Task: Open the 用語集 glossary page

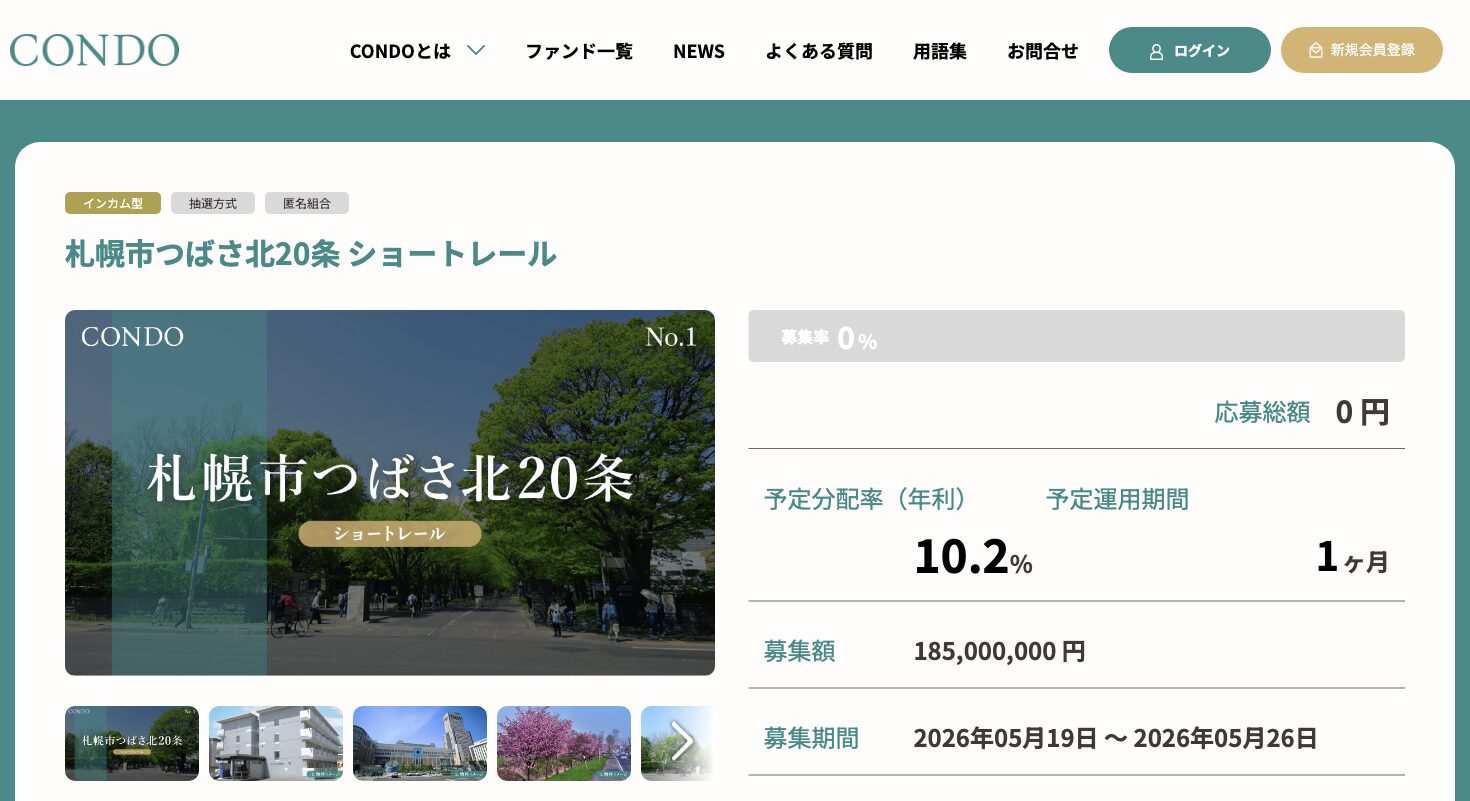Action: pos(940,51)
